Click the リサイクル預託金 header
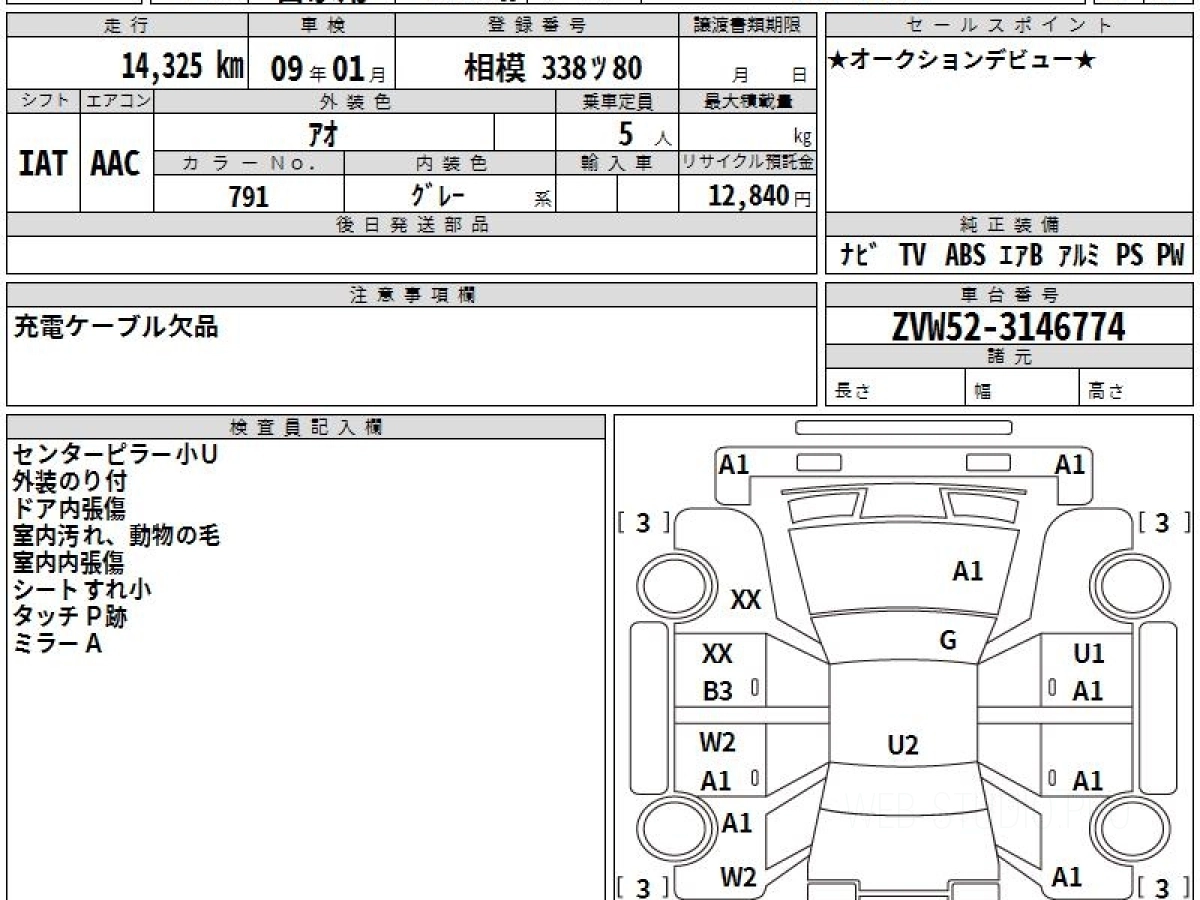The image size is (1200, 900). coord(747,163)
